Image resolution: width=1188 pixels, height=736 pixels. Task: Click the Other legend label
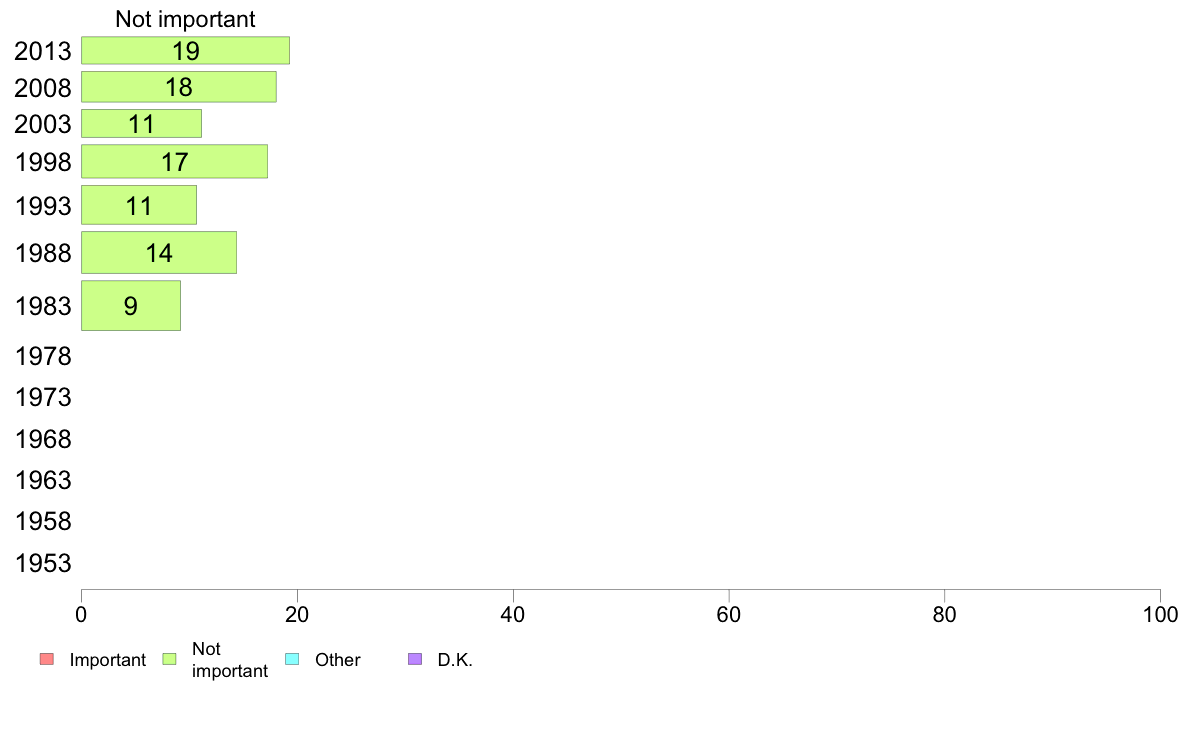pyautogui.click(x=338, y=660)
